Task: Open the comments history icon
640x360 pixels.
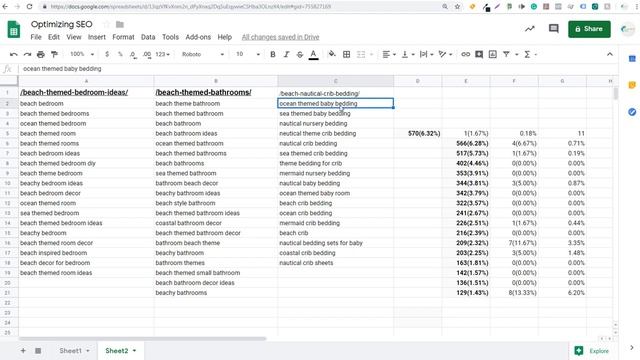Action: point(553,29)
